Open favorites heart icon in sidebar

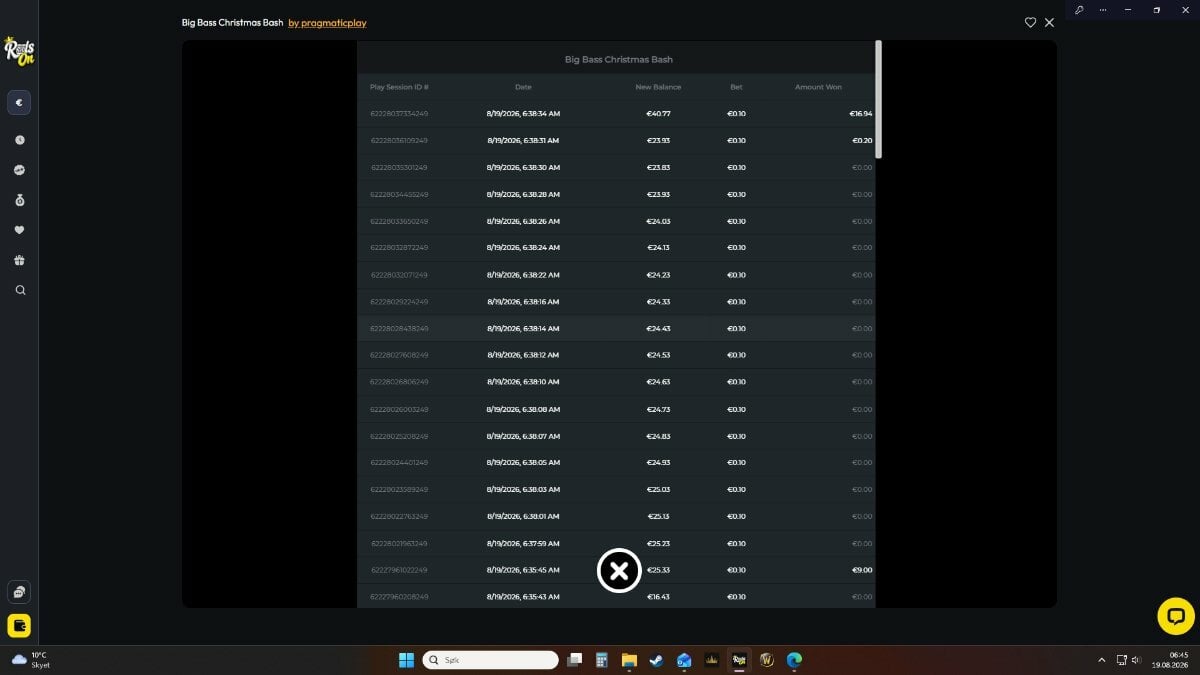click(x=19, y=230)
